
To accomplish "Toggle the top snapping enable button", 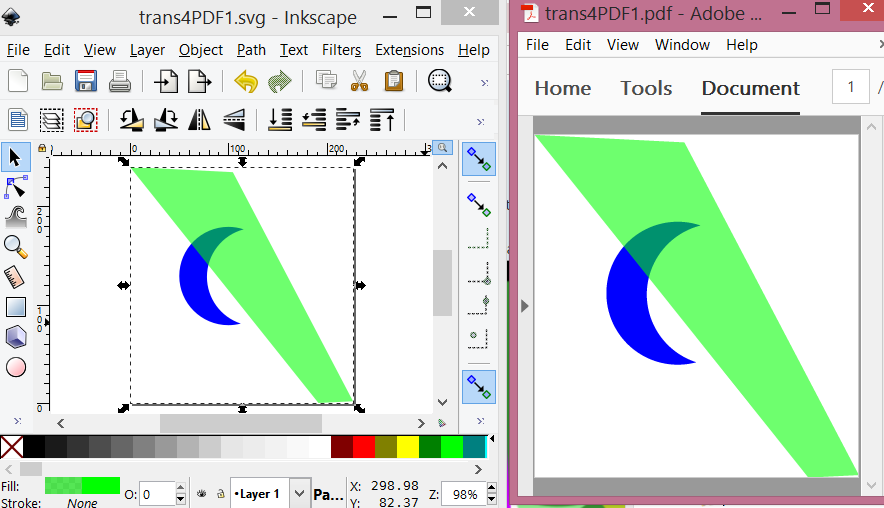I will (x=477, y=160).
